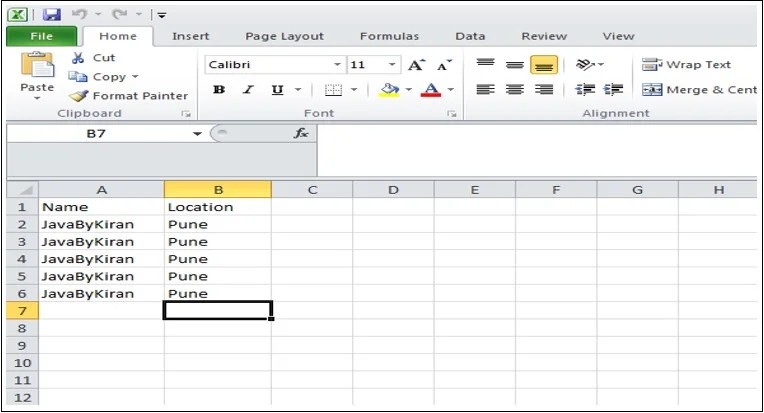
Task: Expand the Underline style arrow
Action: [x=298, y=90]
